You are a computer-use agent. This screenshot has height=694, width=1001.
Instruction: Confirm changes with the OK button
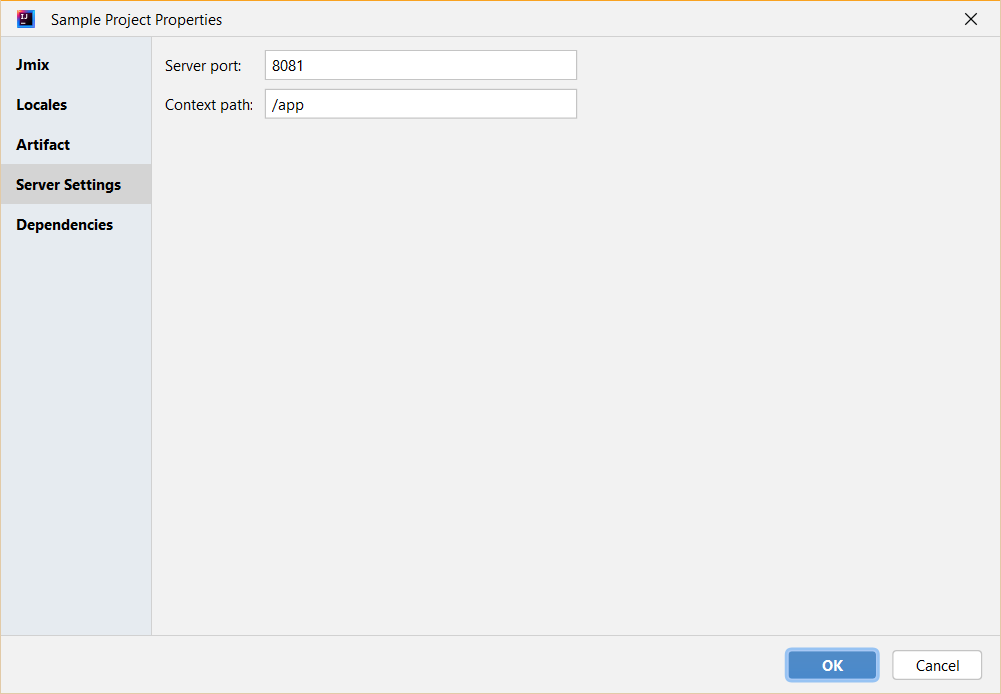point(832,665)
